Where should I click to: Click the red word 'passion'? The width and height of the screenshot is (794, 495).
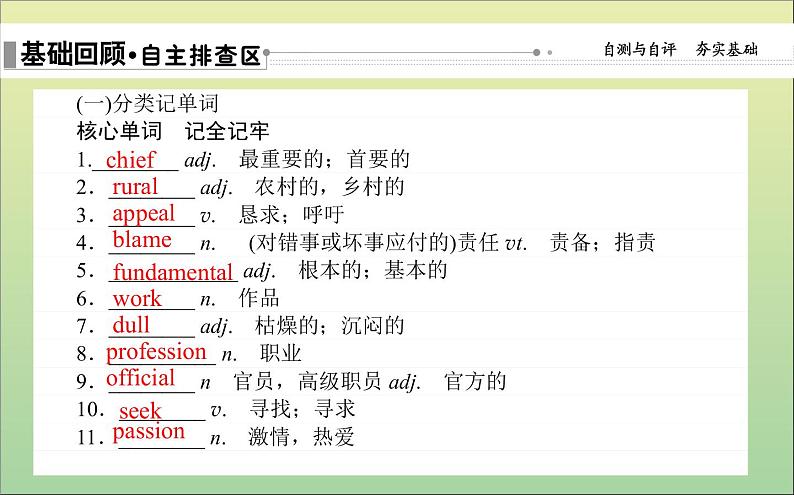pyautogui.click(x=148, y=432)
